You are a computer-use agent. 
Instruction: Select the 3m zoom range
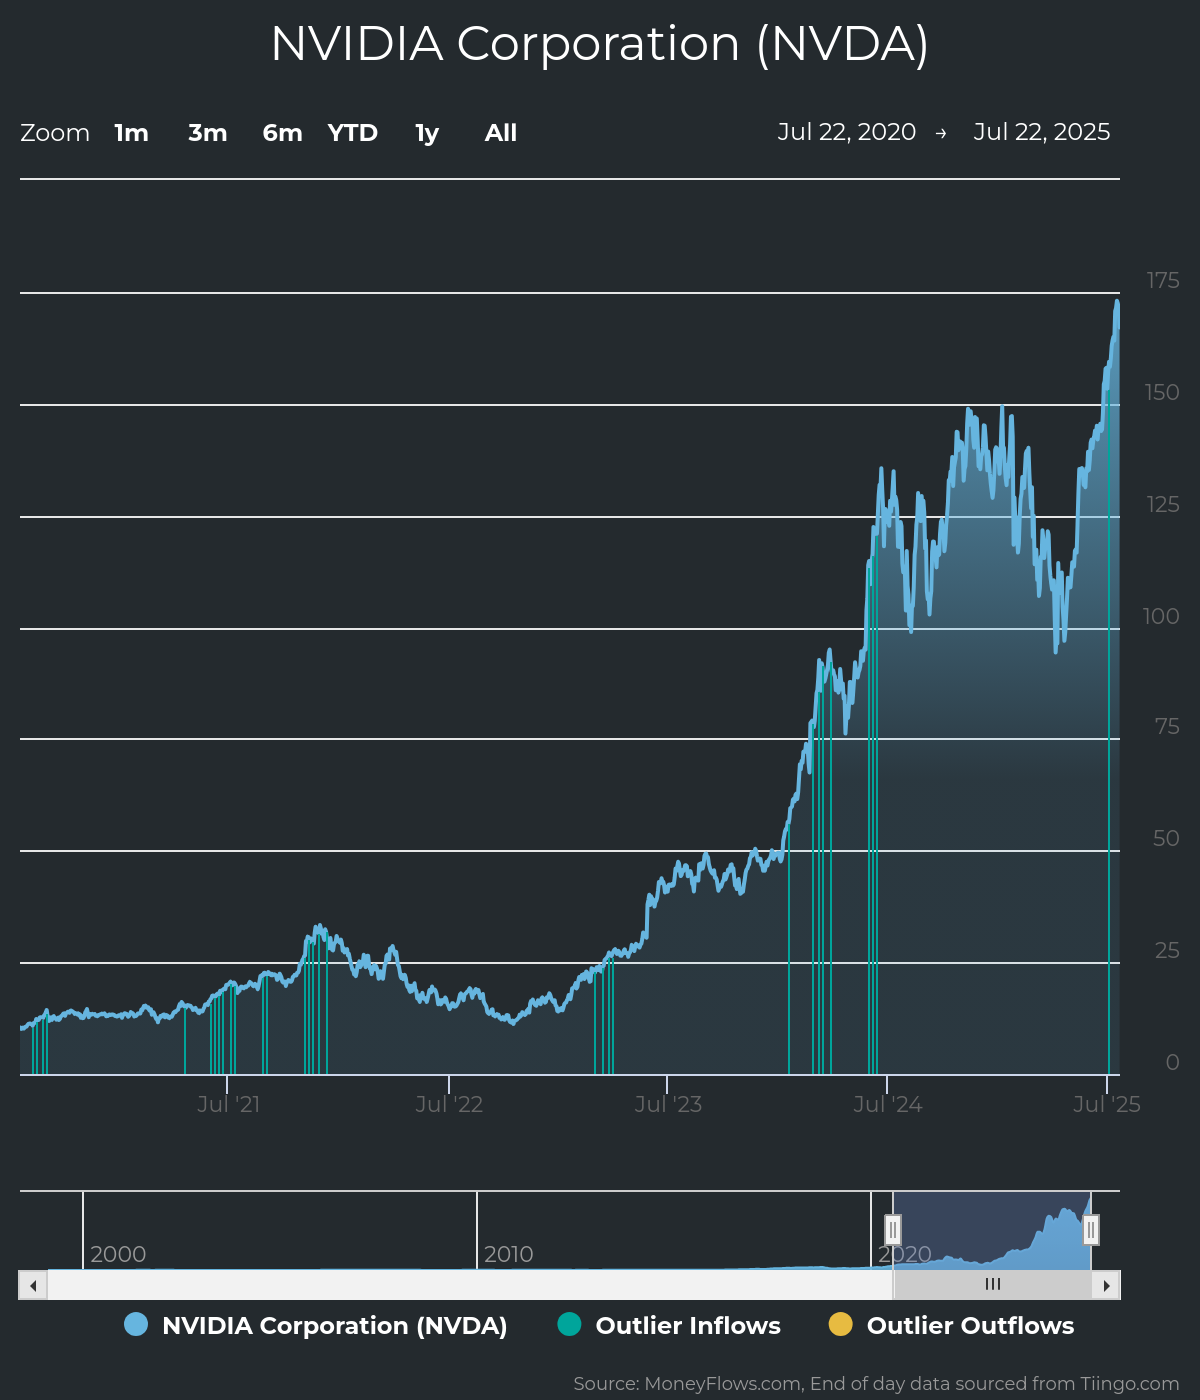pos(208,133)
